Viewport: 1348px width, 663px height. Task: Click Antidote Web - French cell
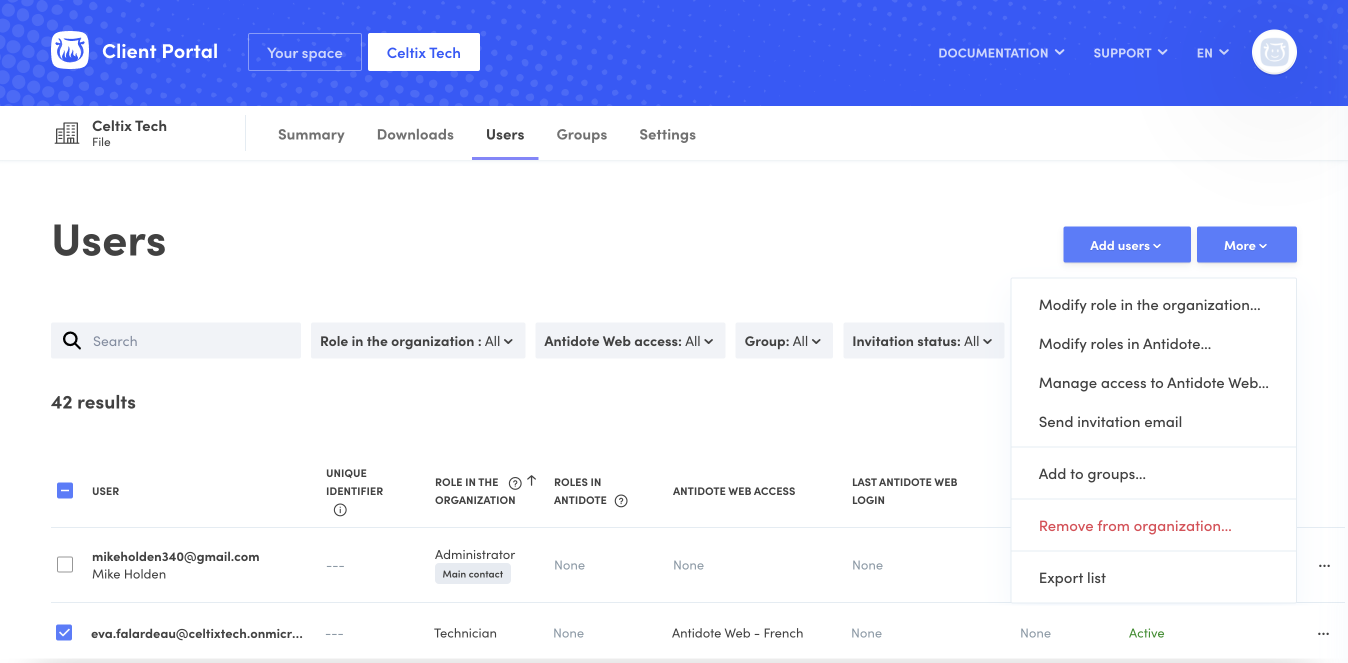pyautogui.click(x=738, y=633)
